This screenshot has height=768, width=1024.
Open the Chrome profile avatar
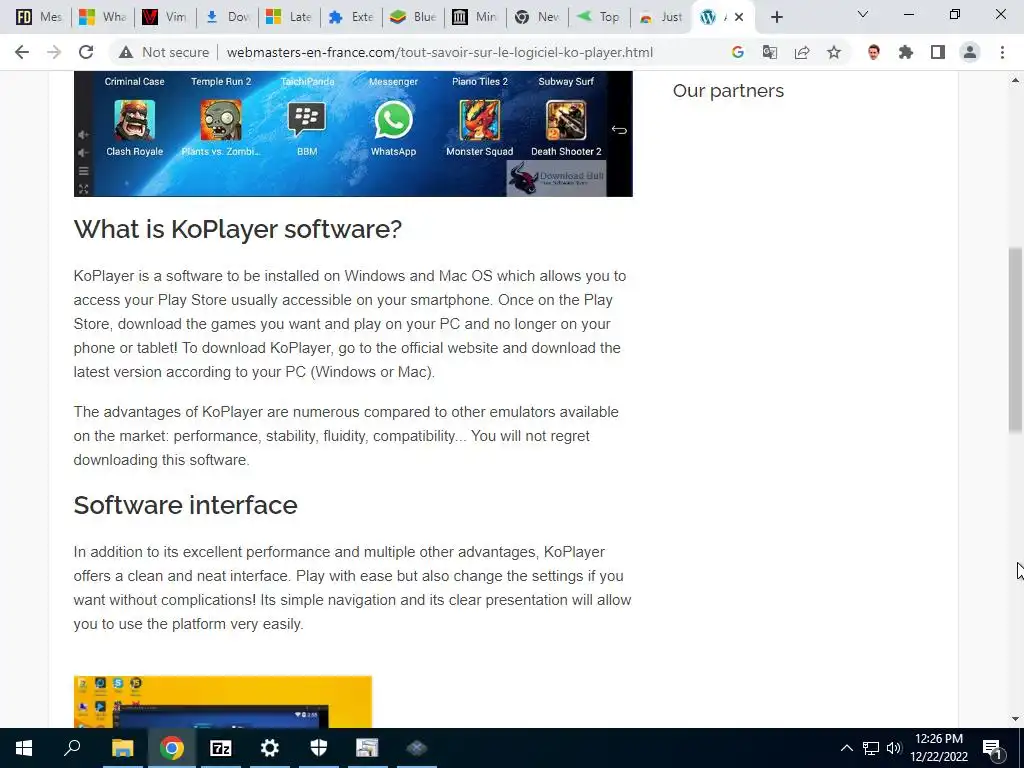pos(970,52)
